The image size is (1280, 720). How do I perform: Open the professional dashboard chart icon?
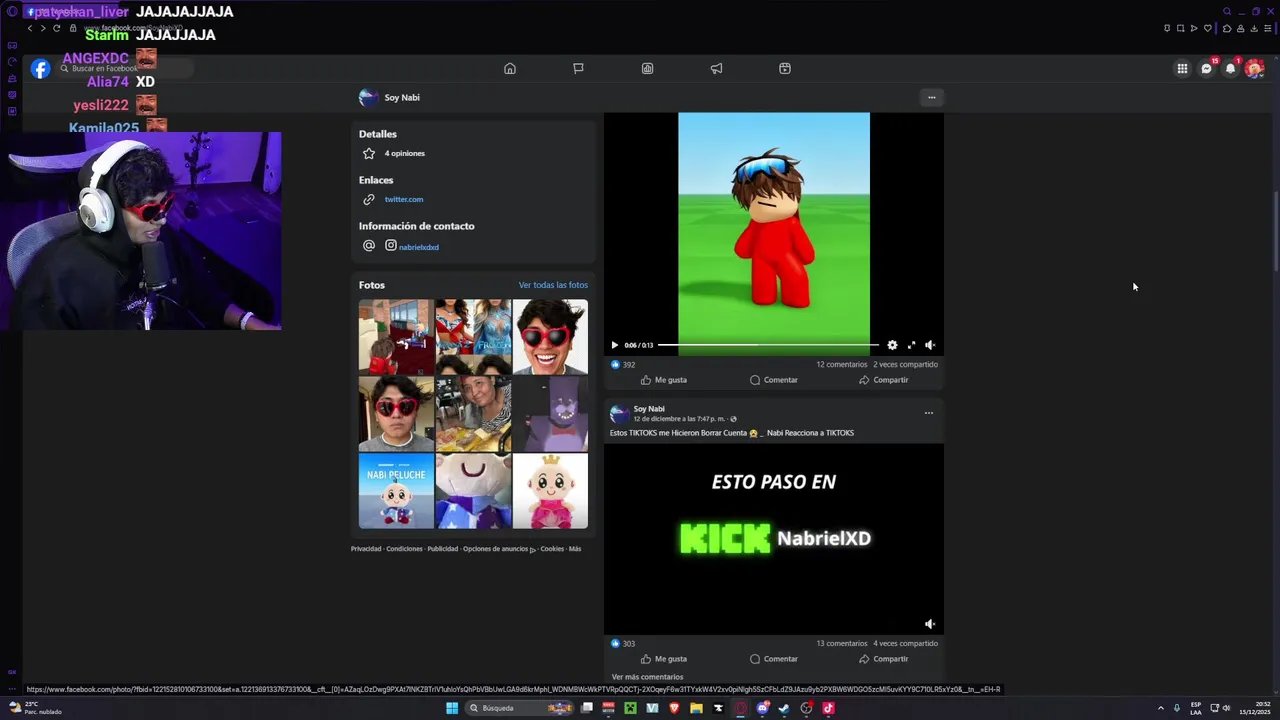click(648, 69)
